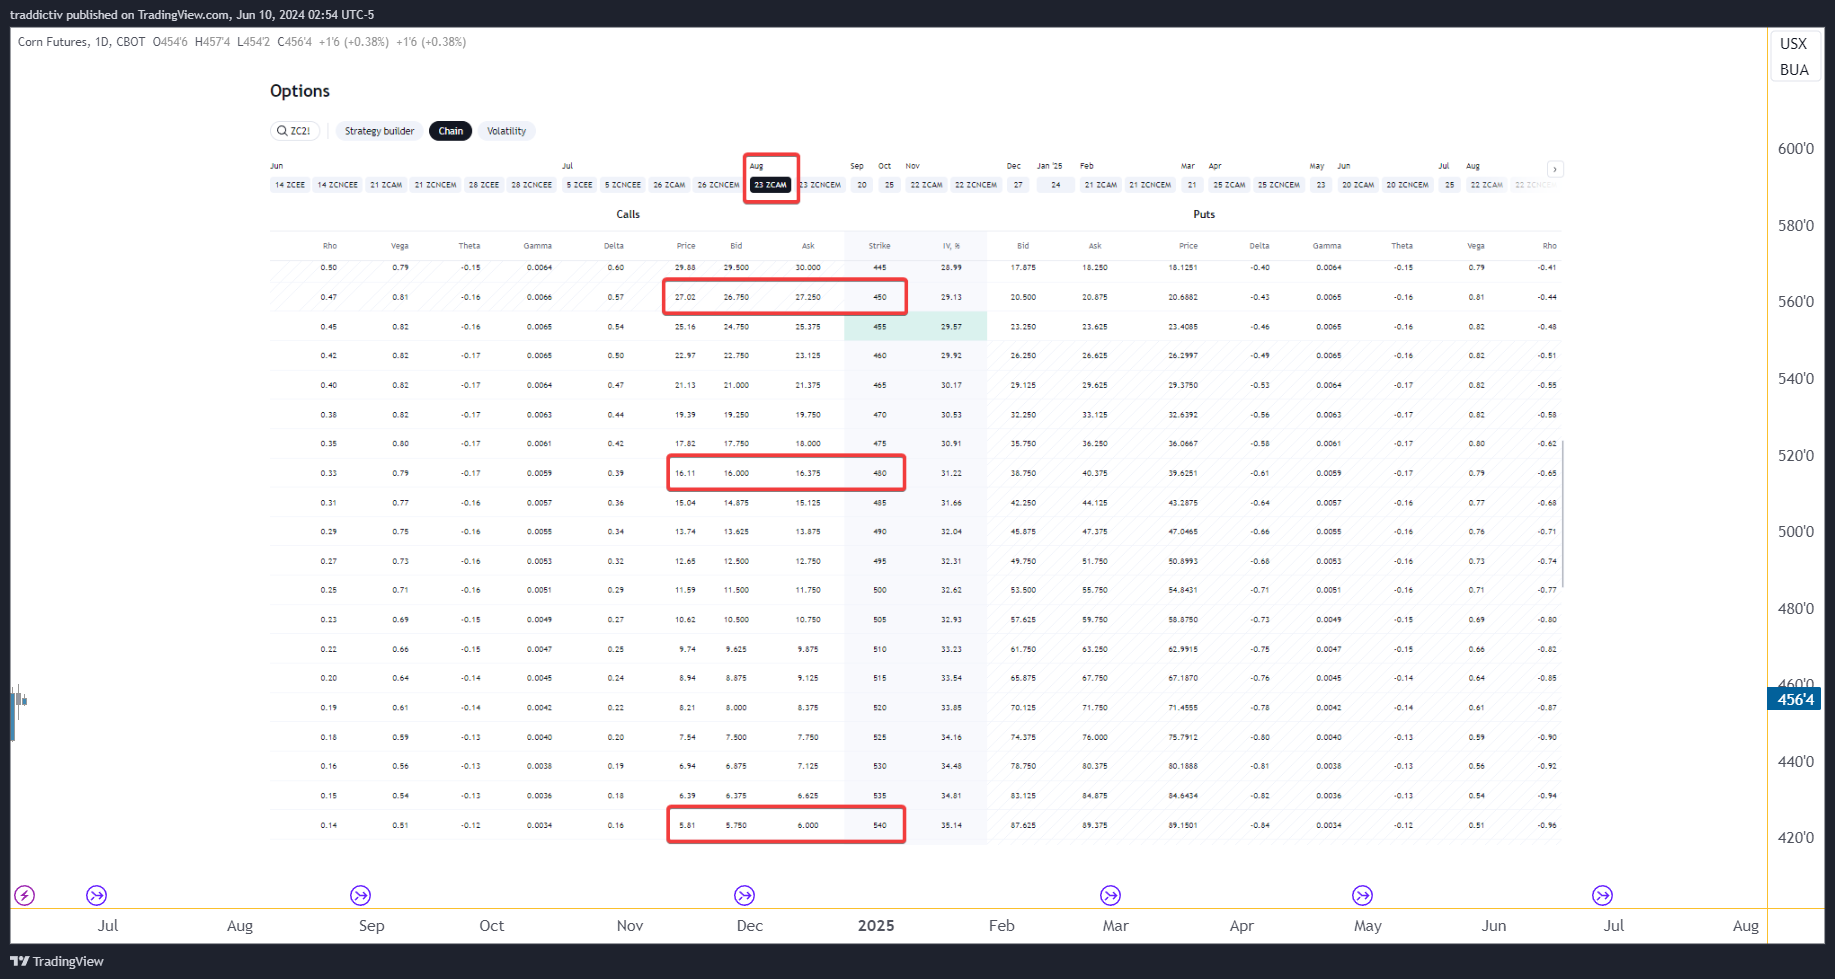This screenshot has width=1835, height=979.
Task: Click the 480 strike row
Action: pos(915,473)
